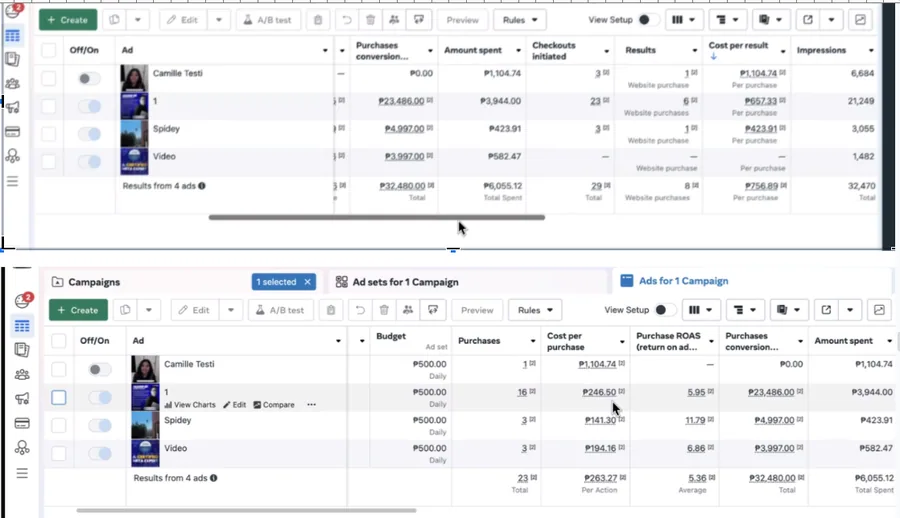Click Compare under ad 1
This screenshot has width=900, height=518.
(274, 405)
